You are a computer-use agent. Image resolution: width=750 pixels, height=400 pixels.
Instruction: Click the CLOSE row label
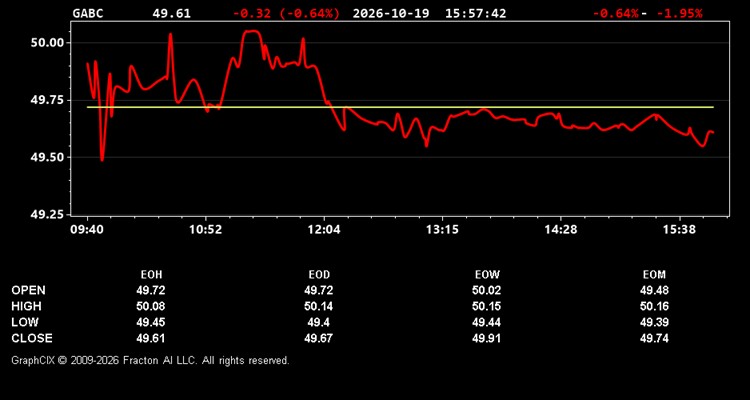point(32,338)
